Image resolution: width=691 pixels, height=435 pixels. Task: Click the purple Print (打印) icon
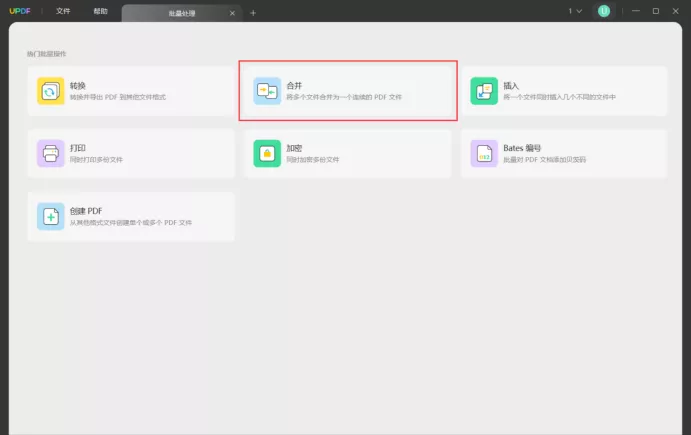(50, 153)
